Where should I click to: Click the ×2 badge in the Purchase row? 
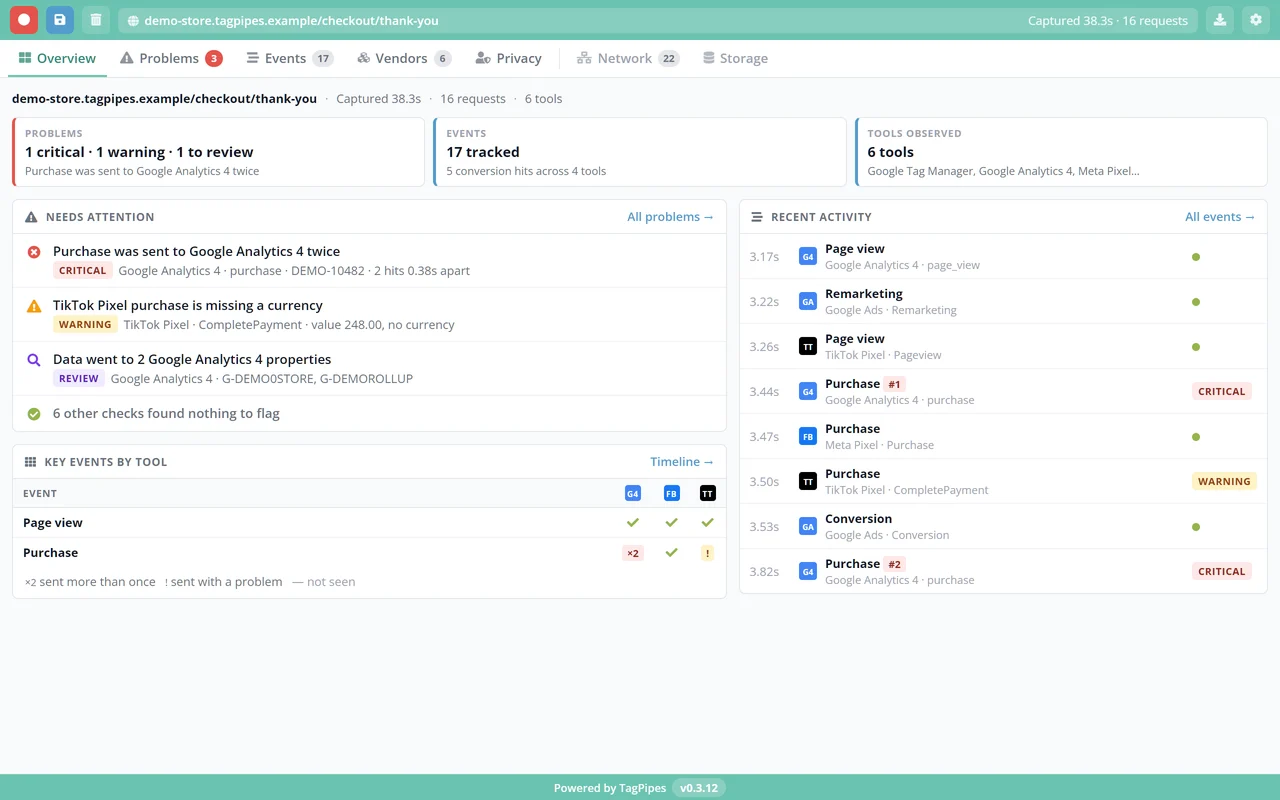633,553
